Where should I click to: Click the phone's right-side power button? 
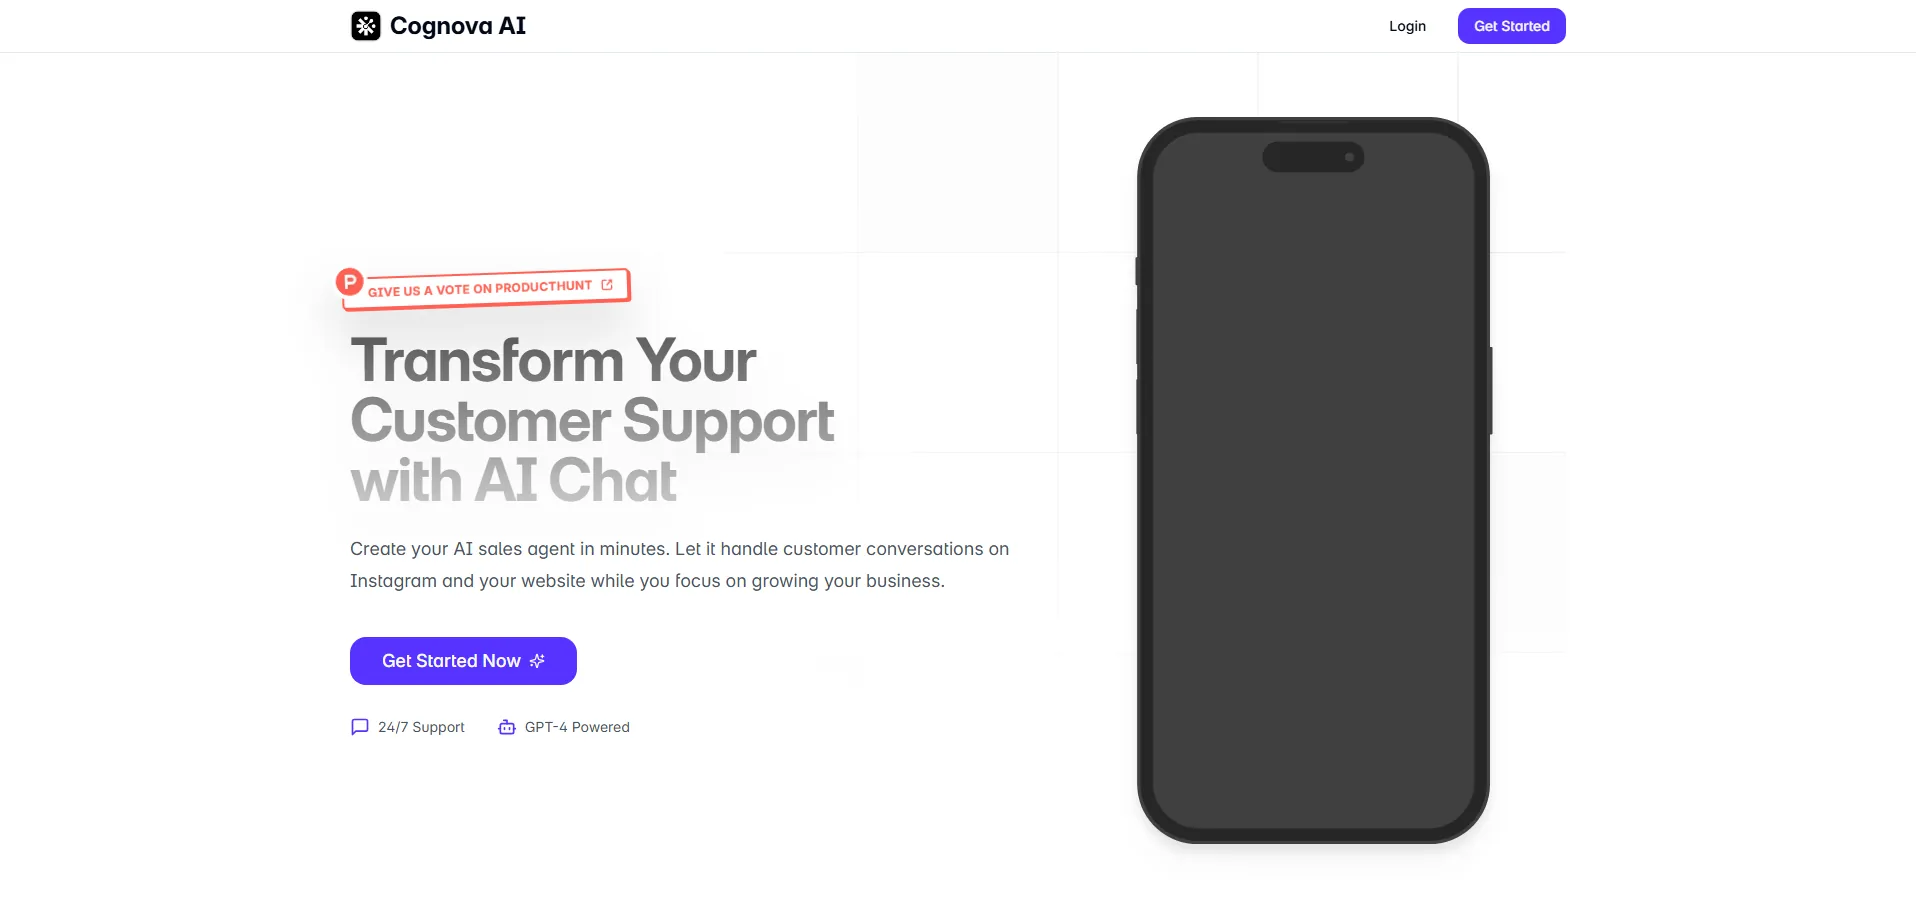(1491, 390)
